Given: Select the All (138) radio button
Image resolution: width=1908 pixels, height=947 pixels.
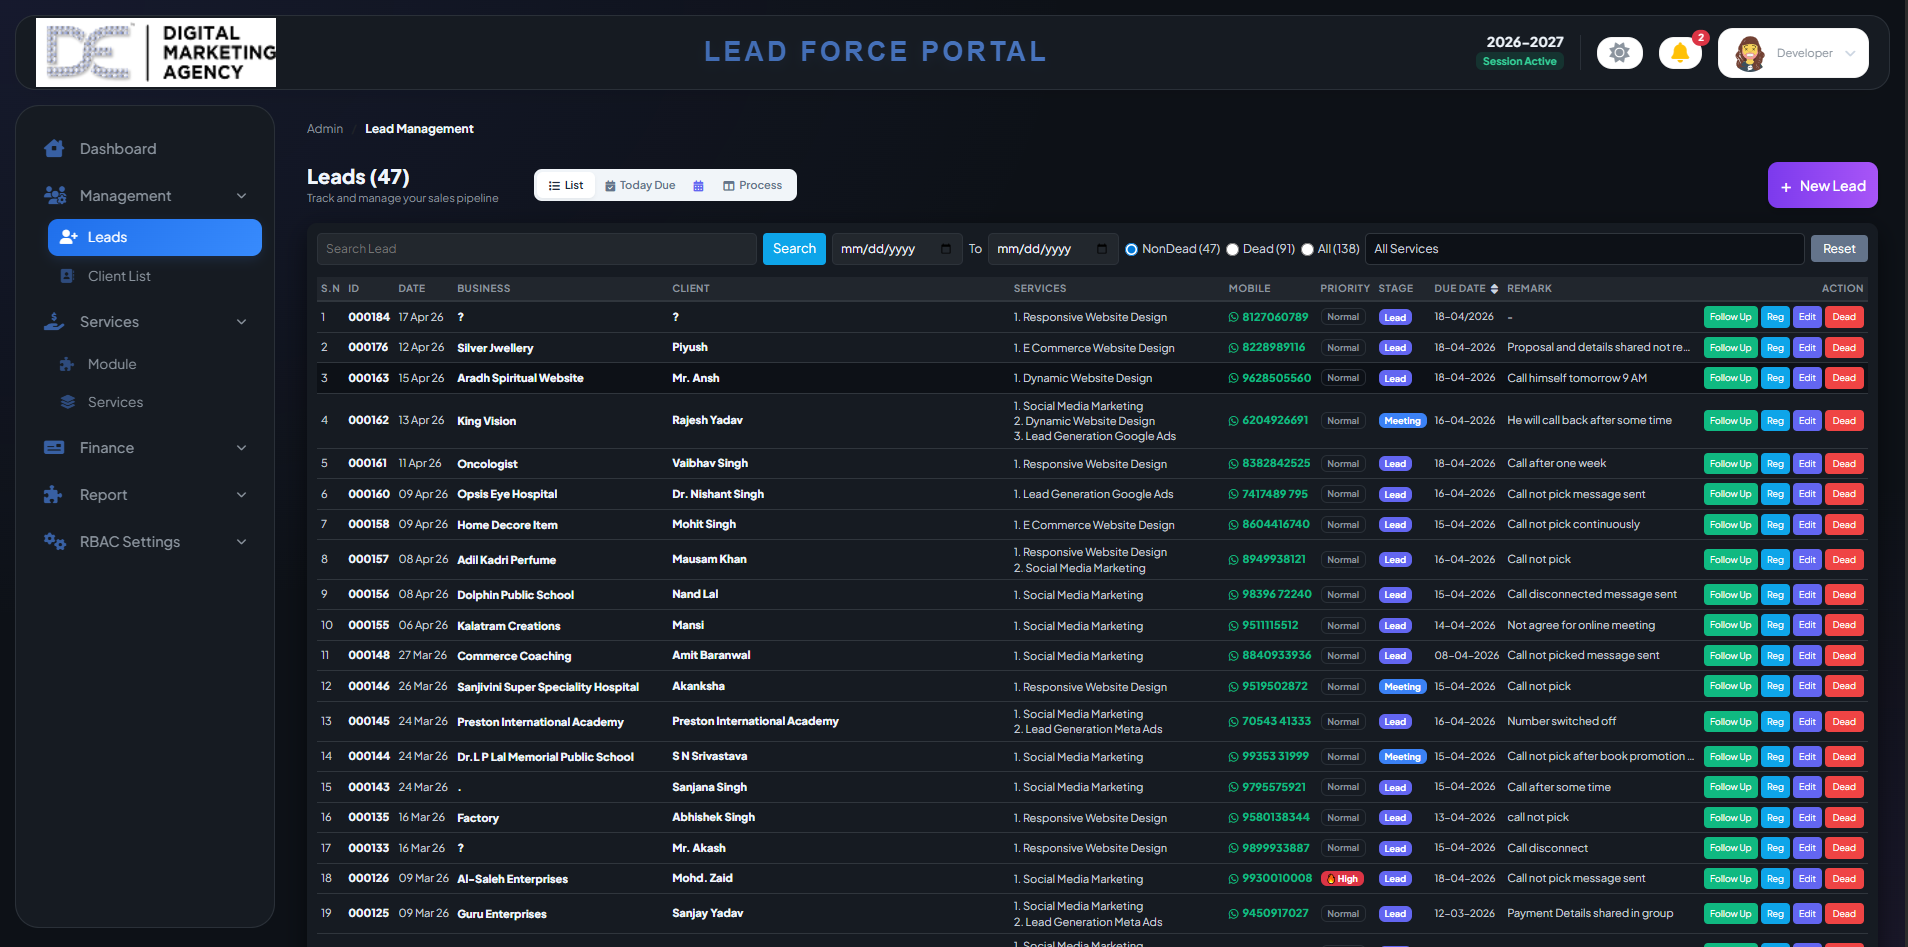Looking at the screenshot, I should pos(1307,250).
